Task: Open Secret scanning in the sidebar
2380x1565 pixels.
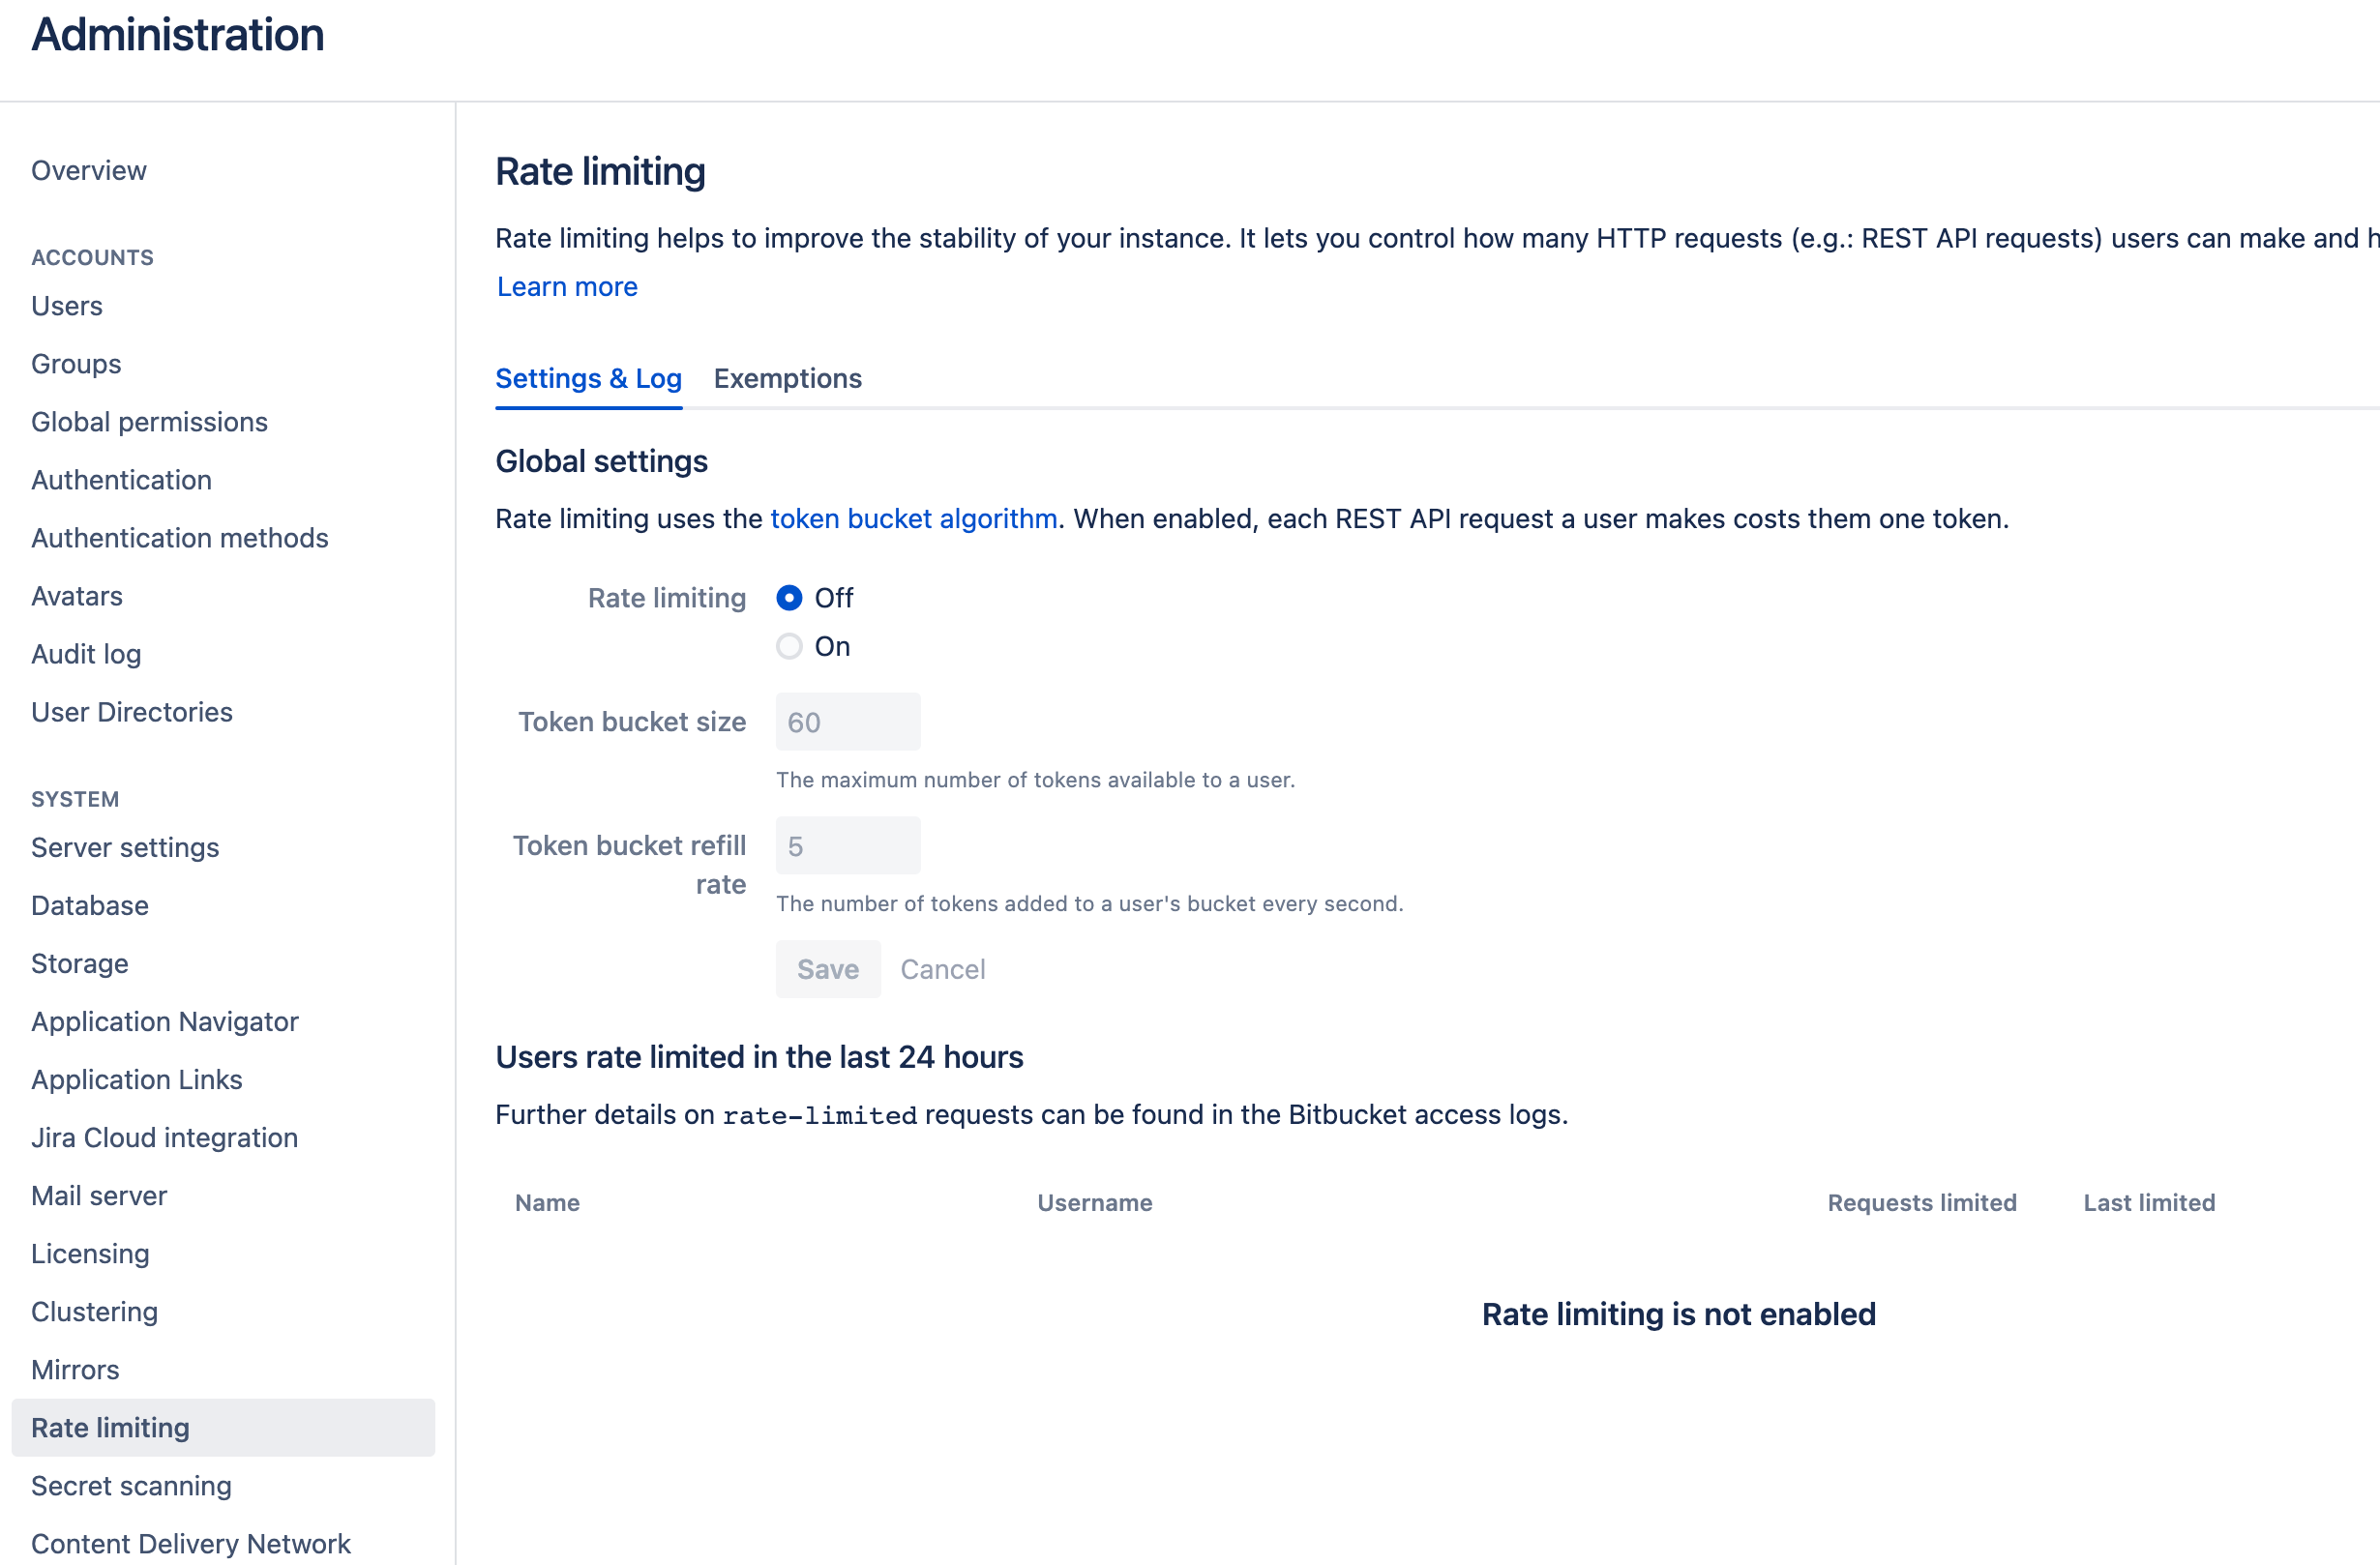Action: tap(131, 1486)
